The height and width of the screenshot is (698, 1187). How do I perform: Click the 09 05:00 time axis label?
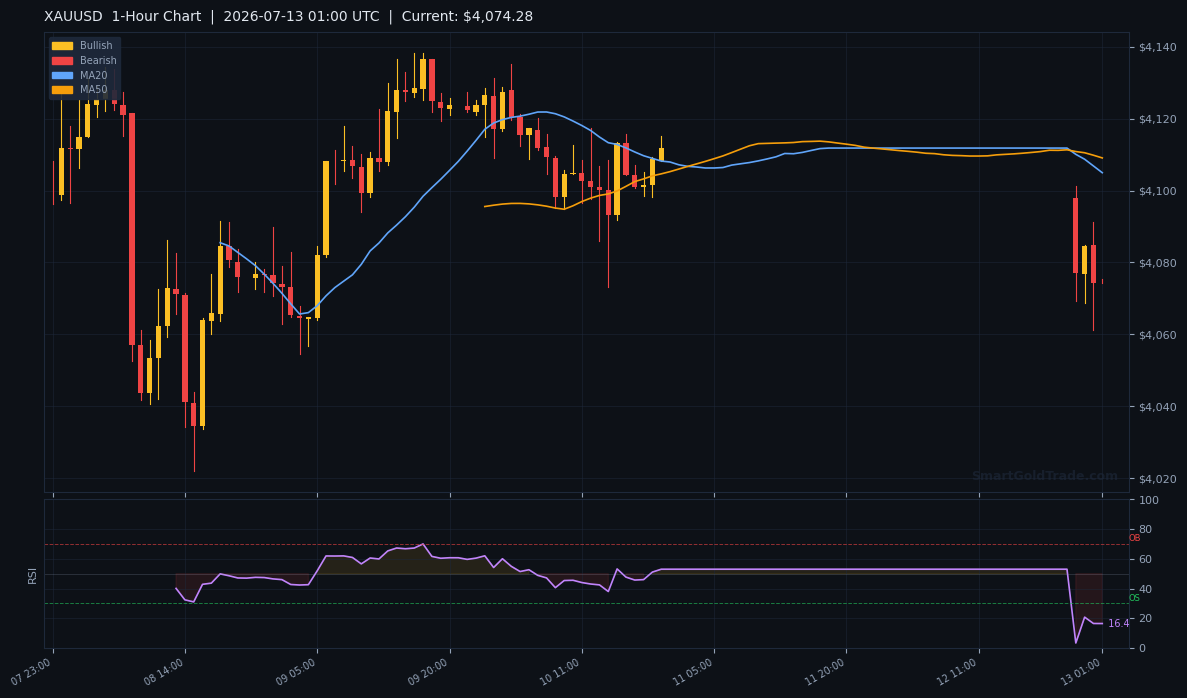tap(296, 672)
